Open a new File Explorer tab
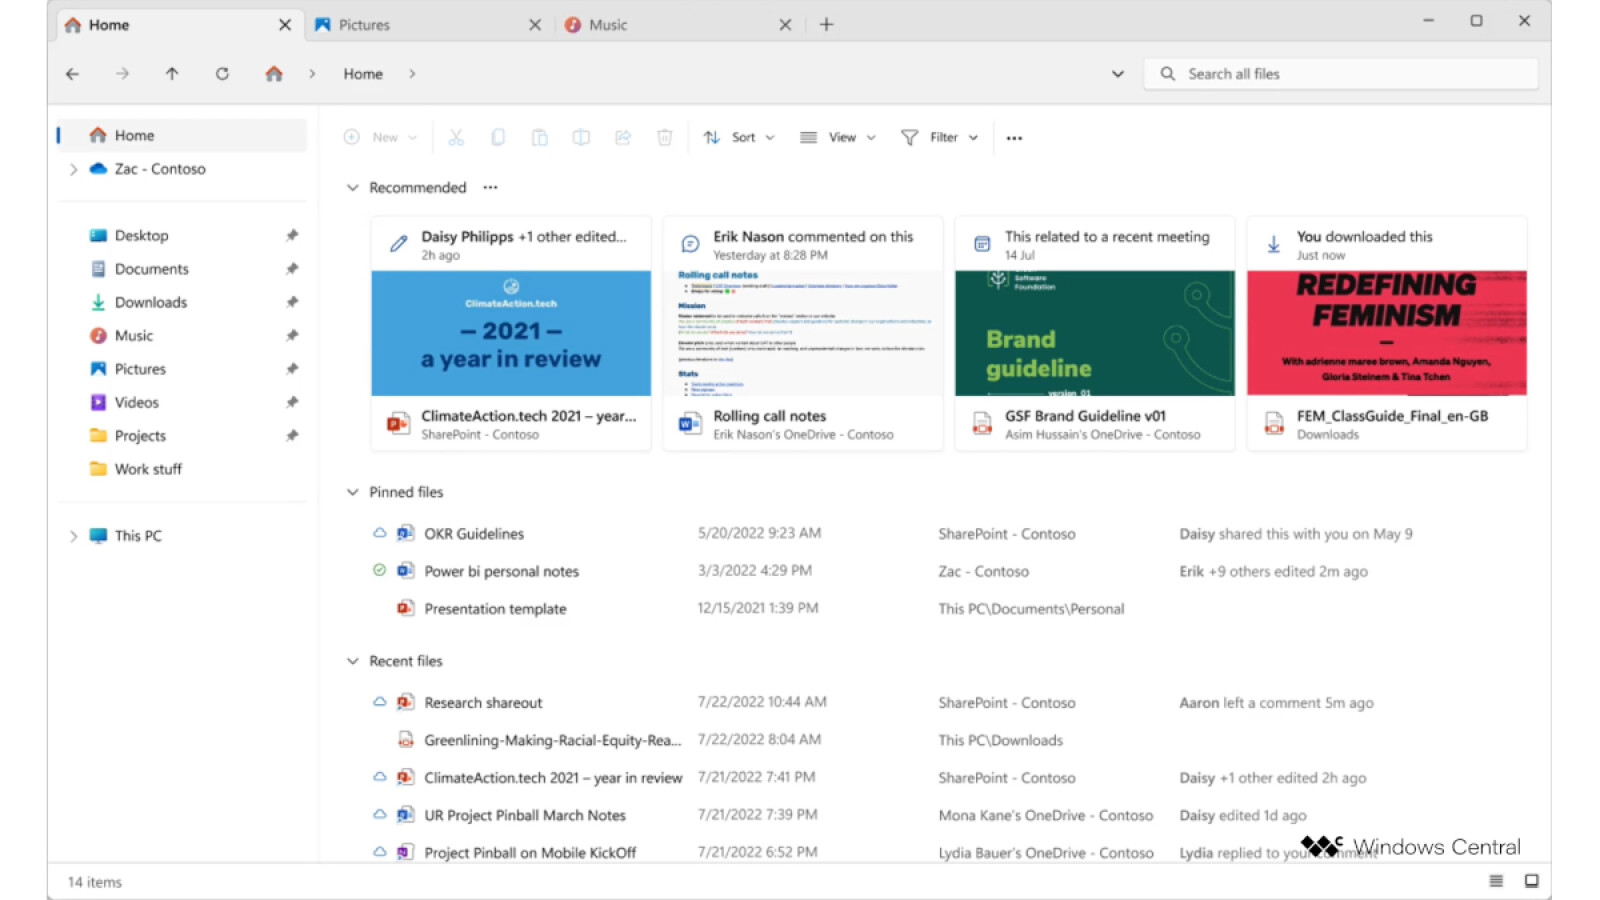1600x900 pixels. coord(826,24)
